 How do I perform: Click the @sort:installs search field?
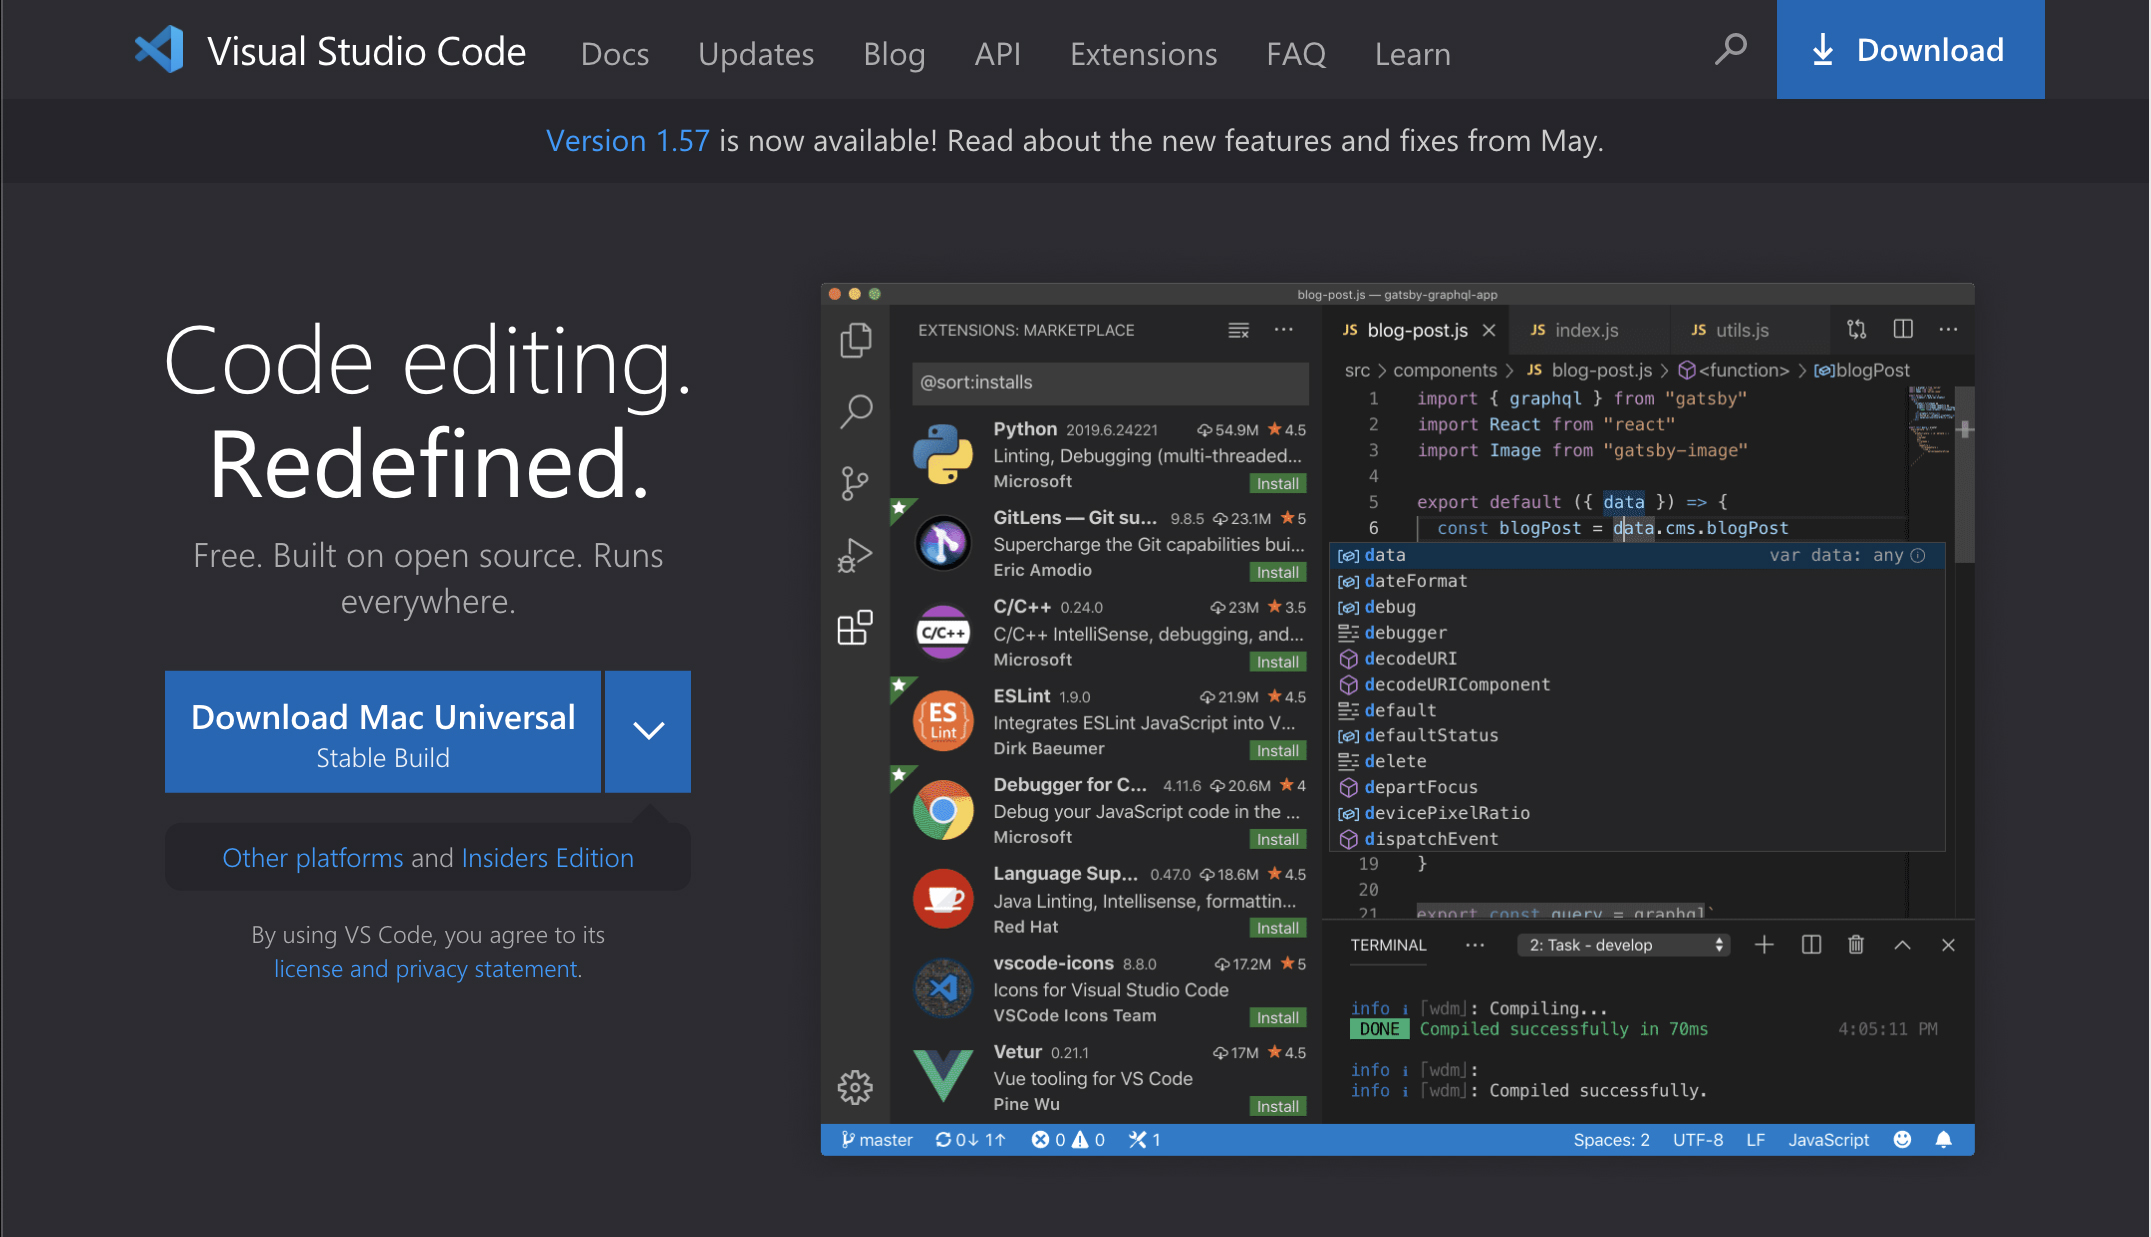click(x=1110, y=383)
